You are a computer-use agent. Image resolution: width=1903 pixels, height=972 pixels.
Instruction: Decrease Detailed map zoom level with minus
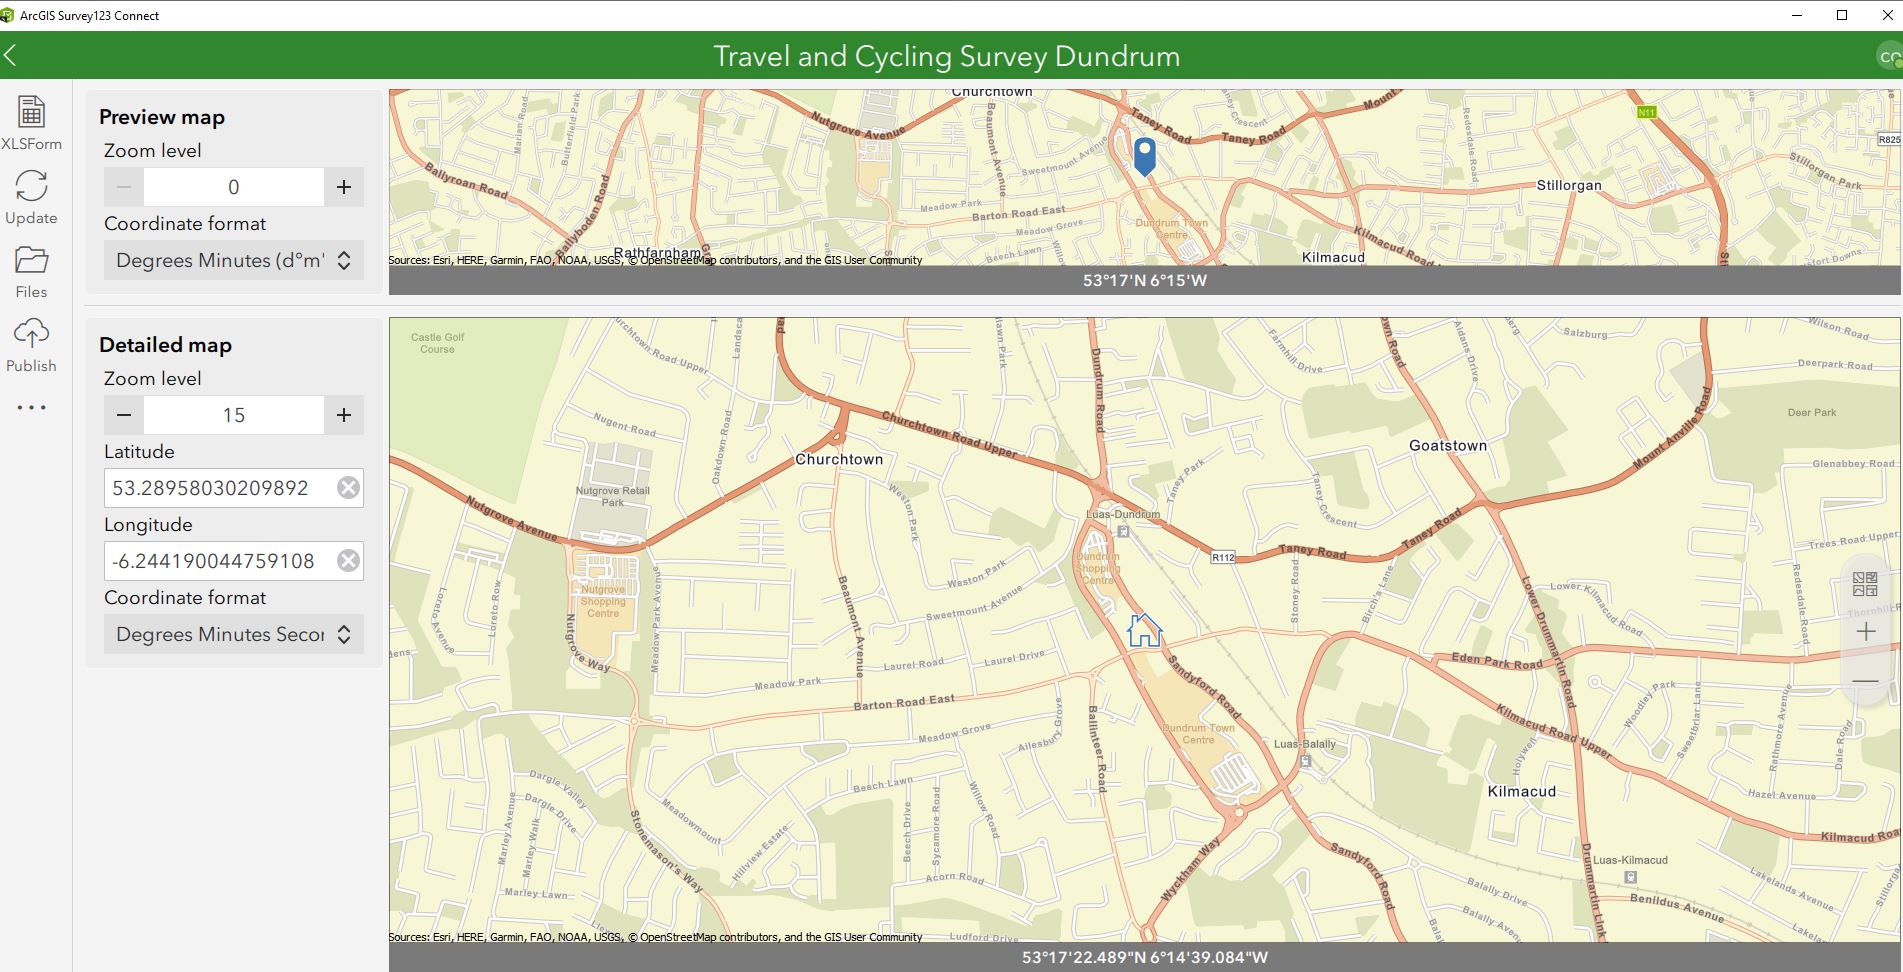[x=123, y=414]
